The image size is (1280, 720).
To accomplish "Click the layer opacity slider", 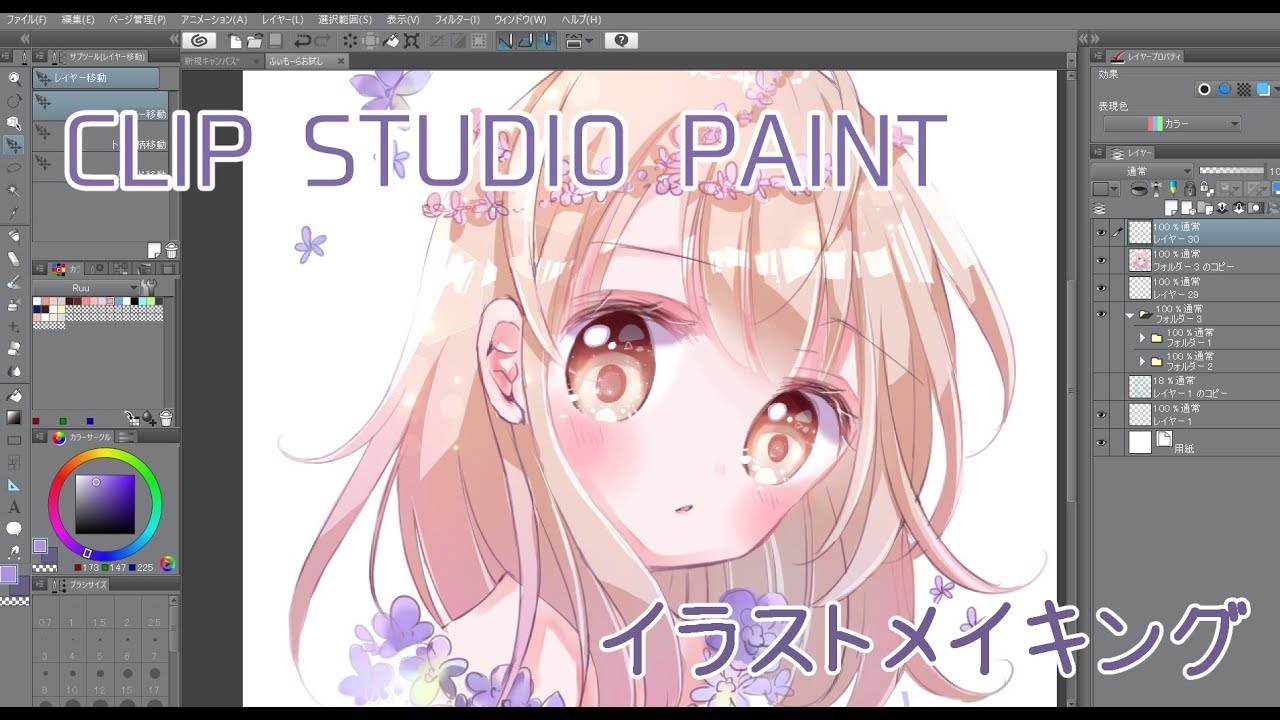I will click(1233, 171).
